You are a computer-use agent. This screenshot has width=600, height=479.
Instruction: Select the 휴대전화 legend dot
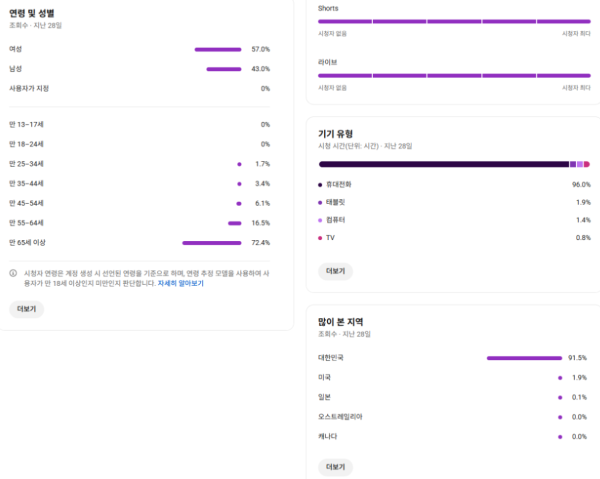[320, 185]
